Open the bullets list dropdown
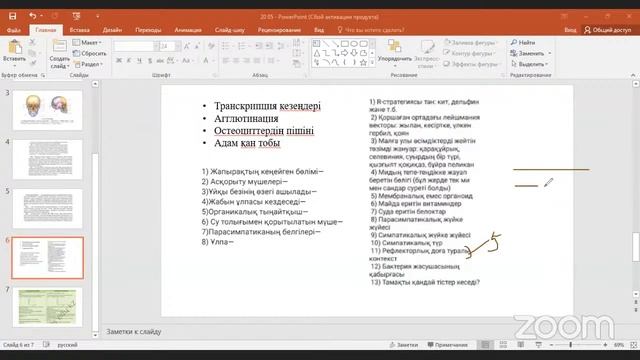This screenshot has height=360, width=640. click(x=233, y=46)
